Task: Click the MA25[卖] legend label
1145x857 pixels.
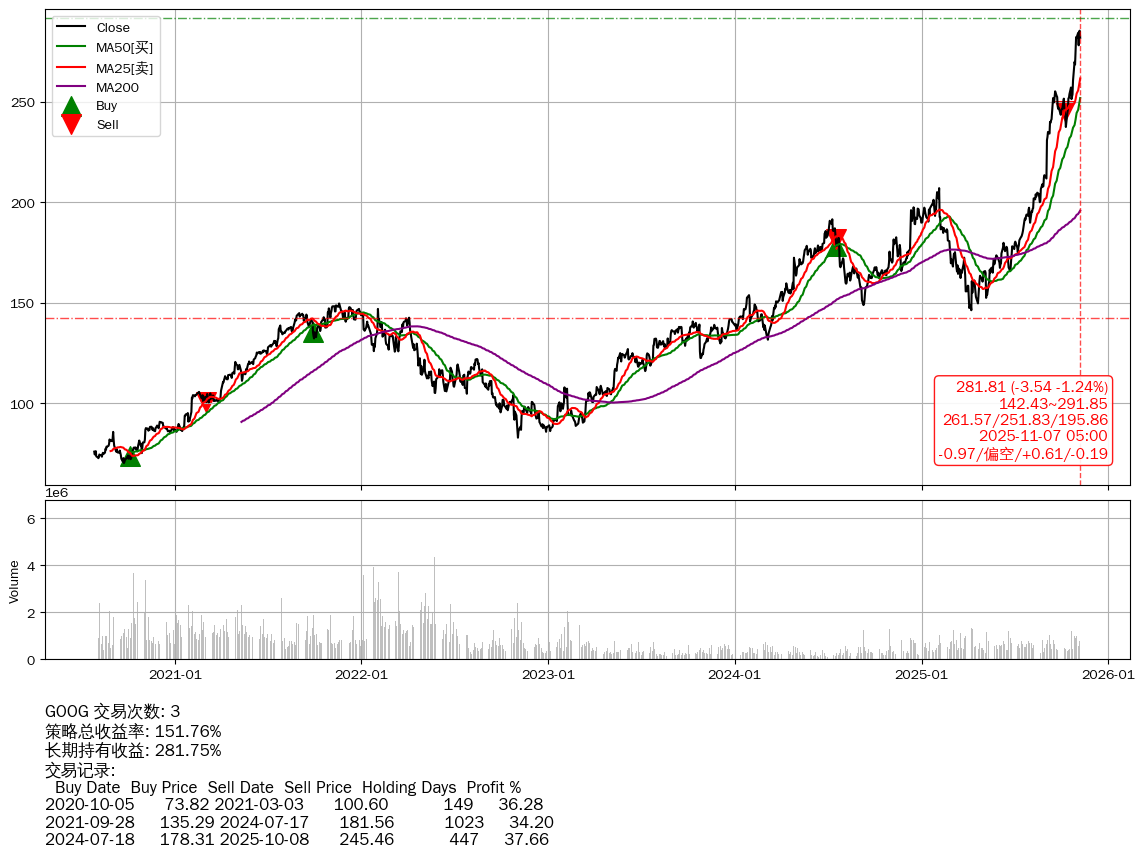Action: (x=124, y=68)
